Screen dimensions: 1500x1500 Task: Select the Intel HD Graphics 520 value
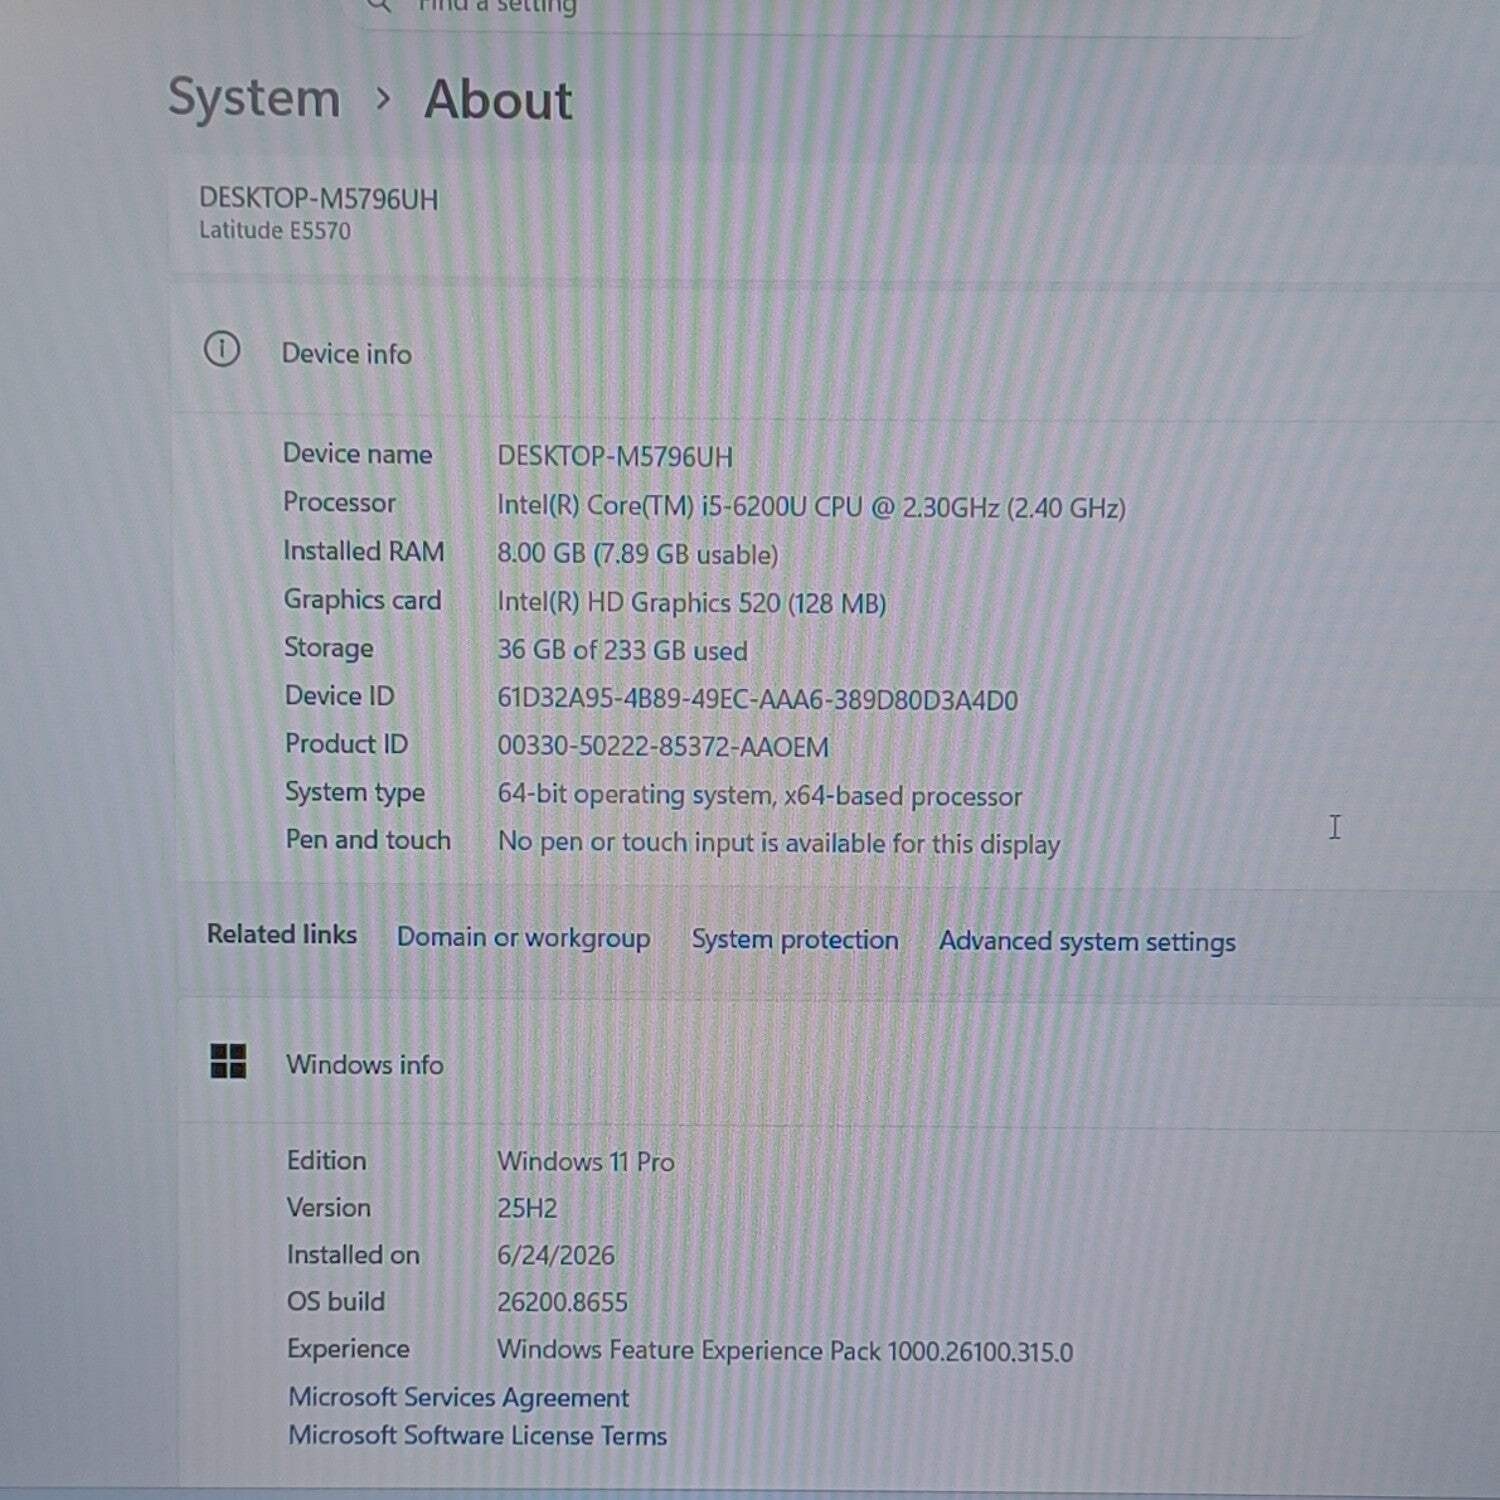(692, 603)
